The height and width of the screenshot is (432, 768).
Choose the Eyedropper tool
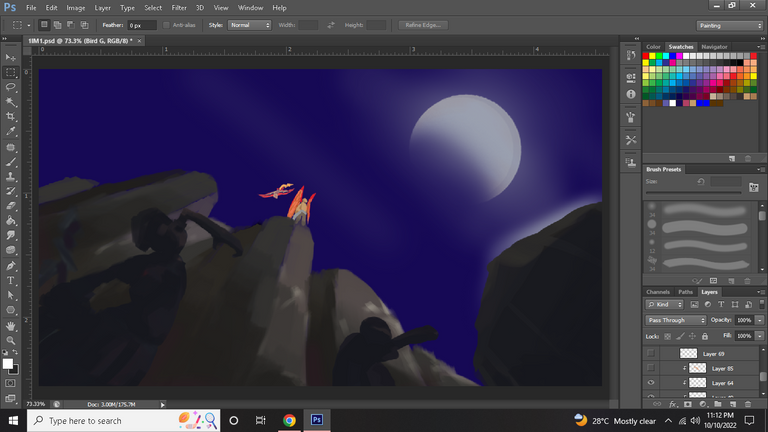point(10,131)
